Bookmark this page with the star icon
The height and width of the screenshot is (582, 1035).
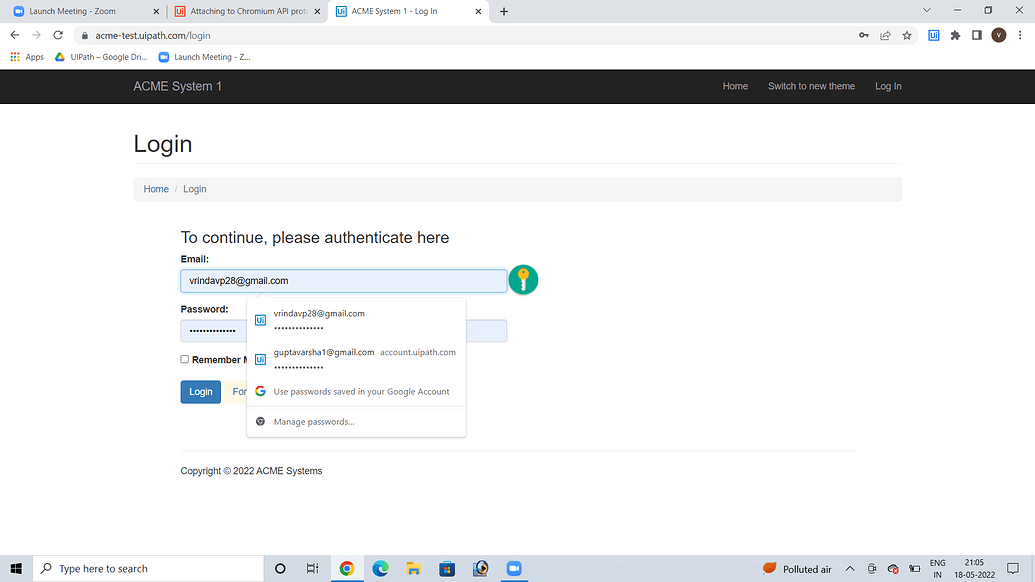[x=906, y=34]
